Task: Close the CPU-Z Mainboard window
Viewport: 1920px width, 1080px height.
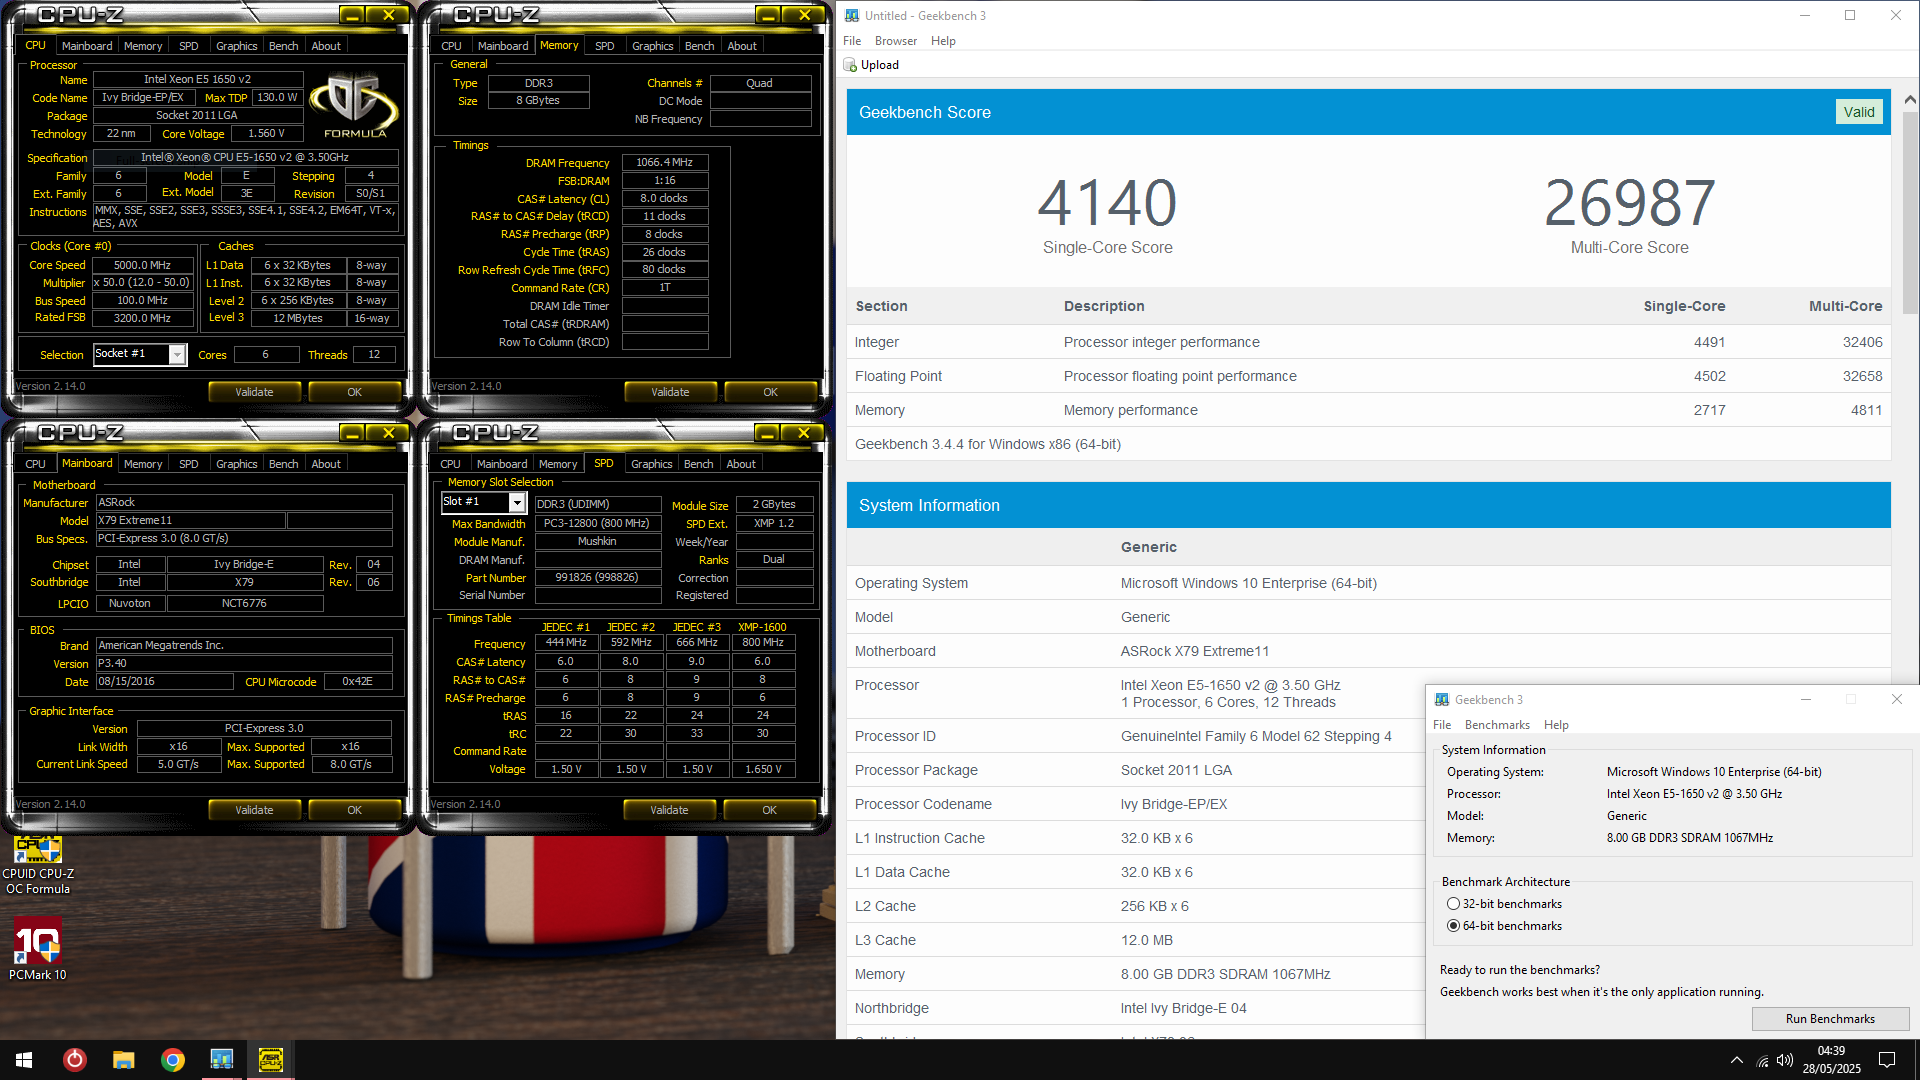Action: [388, 433]
